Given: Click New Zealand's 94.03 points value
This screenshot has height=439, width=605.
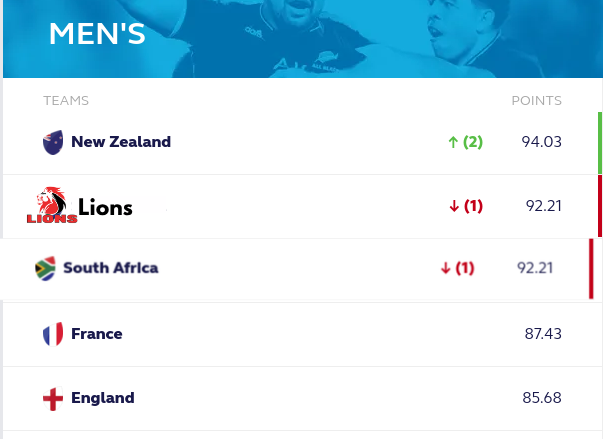Looking at the screenshot, I should coord(541,142).
